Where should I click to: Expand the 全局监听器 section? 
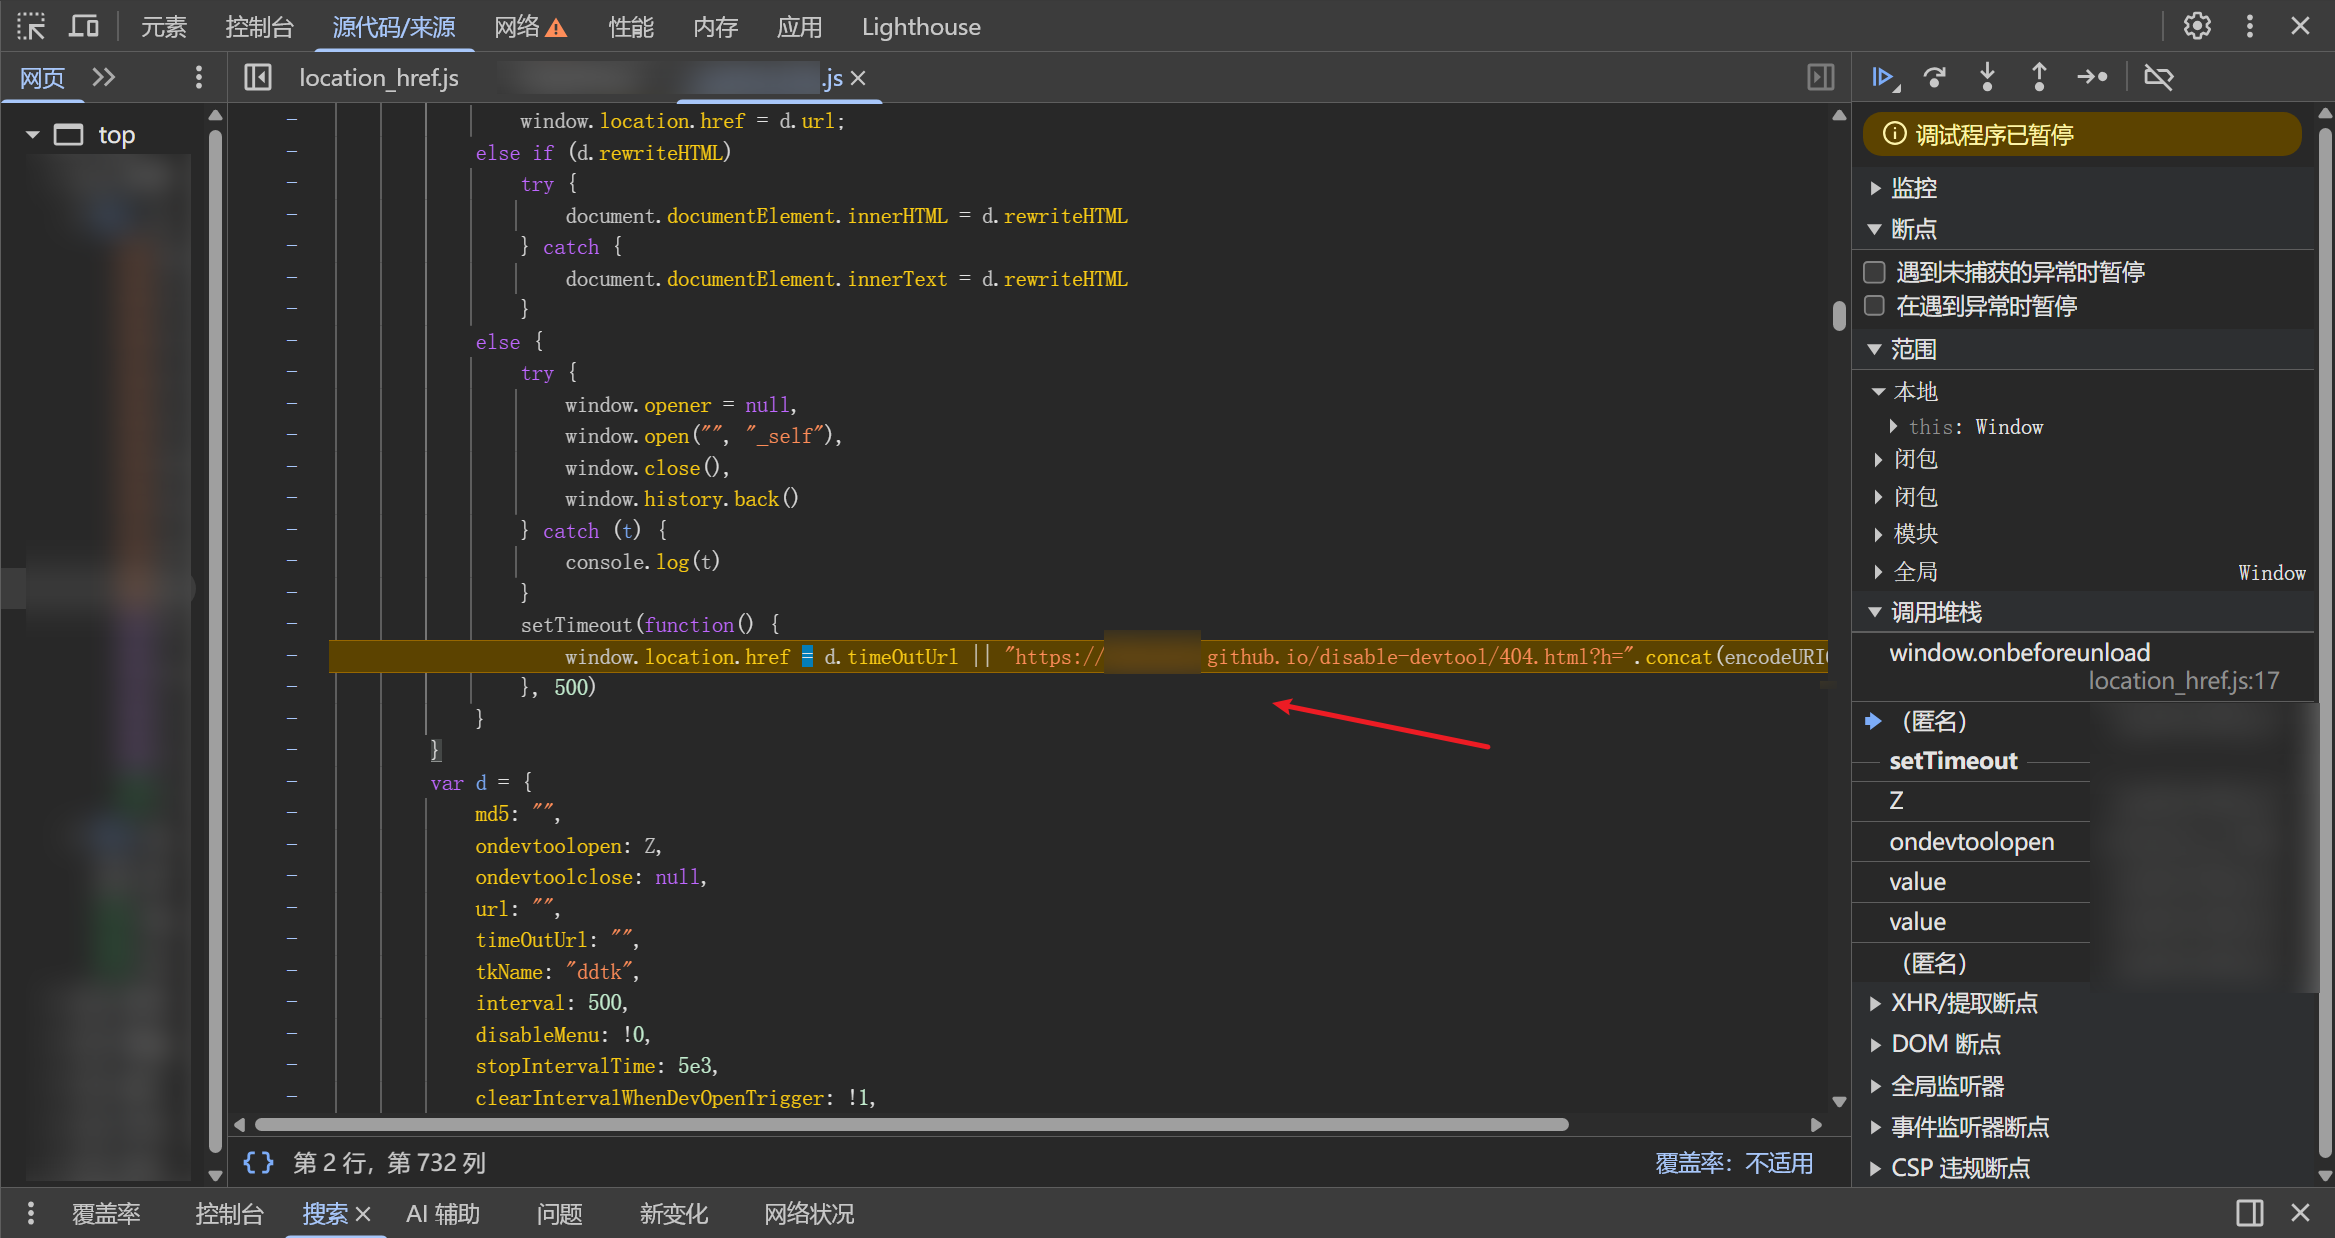click(1876, 1086)
